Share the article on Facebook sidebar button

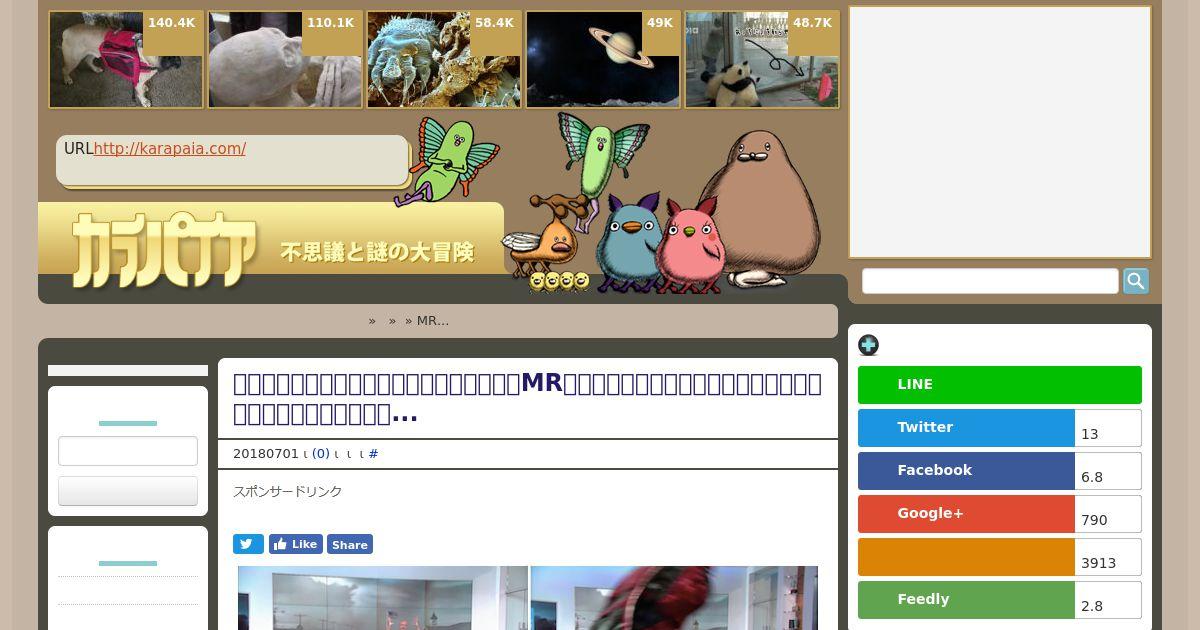(x=966, y=471)
